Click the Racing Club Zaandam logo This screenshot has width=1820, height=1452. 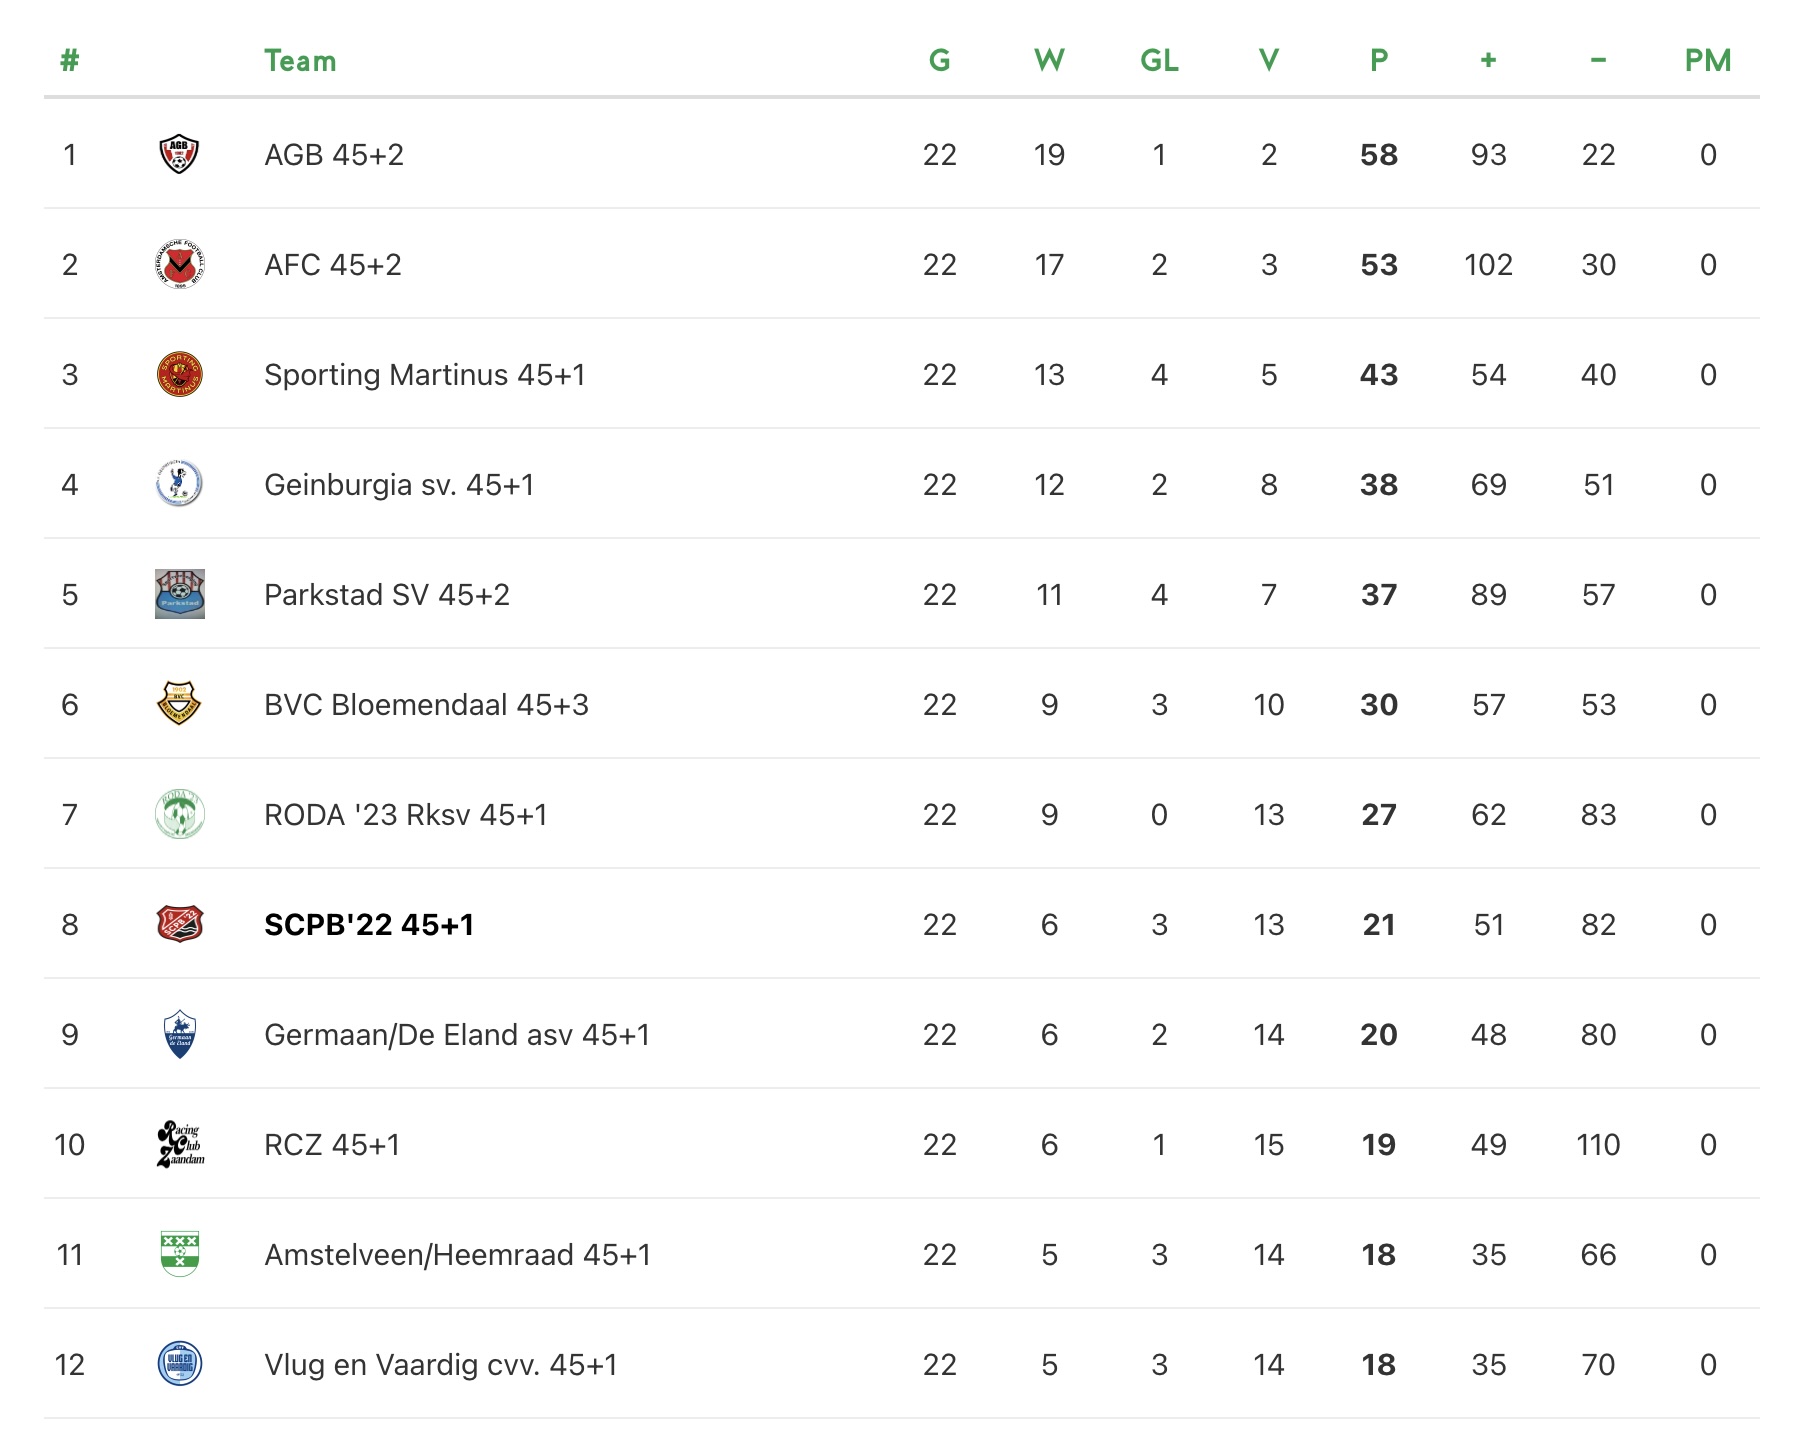pos(180,1144)
